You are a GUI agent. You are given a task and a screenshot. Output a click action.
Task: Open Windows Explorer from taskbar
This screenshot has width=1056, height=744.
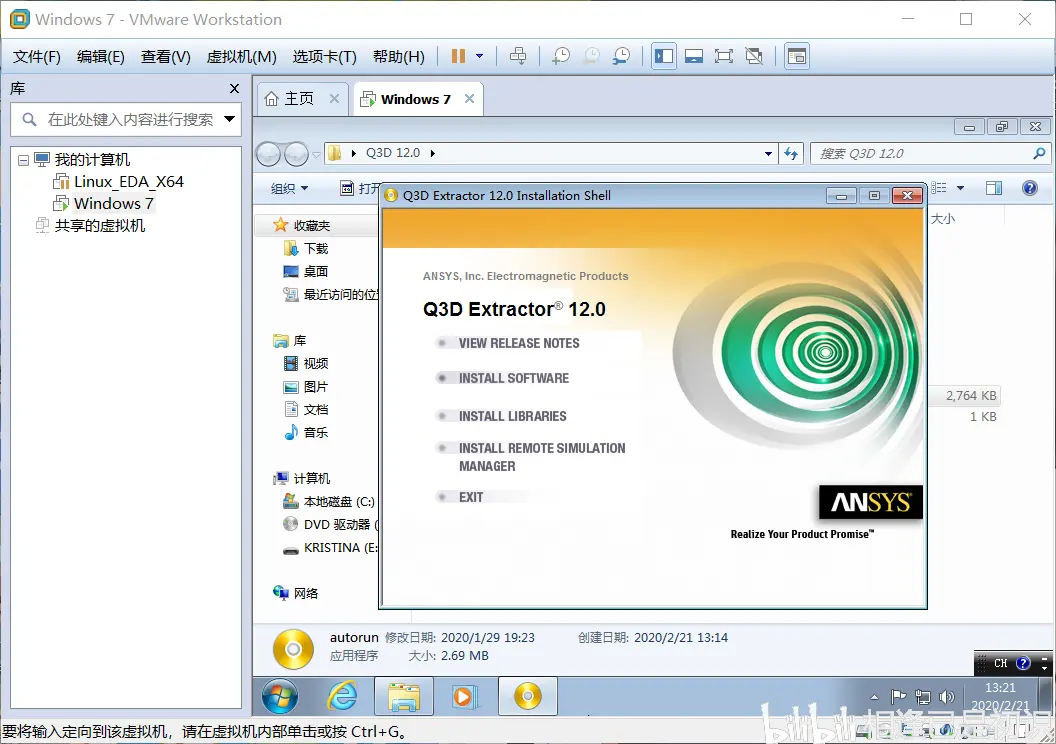404,696
